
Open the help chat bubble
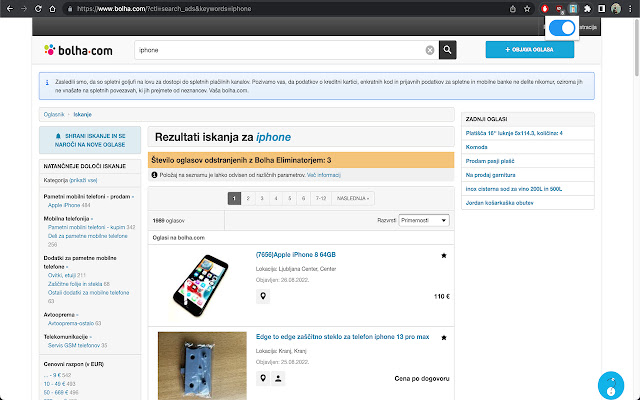pyautogui.click(x=611, y=385)
